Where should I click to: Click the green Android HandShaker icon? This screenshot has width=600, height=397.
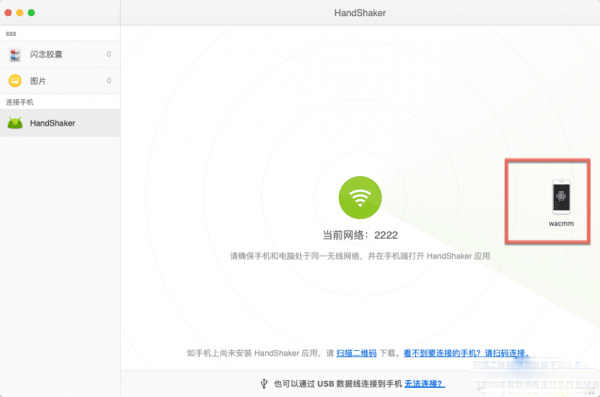(15, 123)
